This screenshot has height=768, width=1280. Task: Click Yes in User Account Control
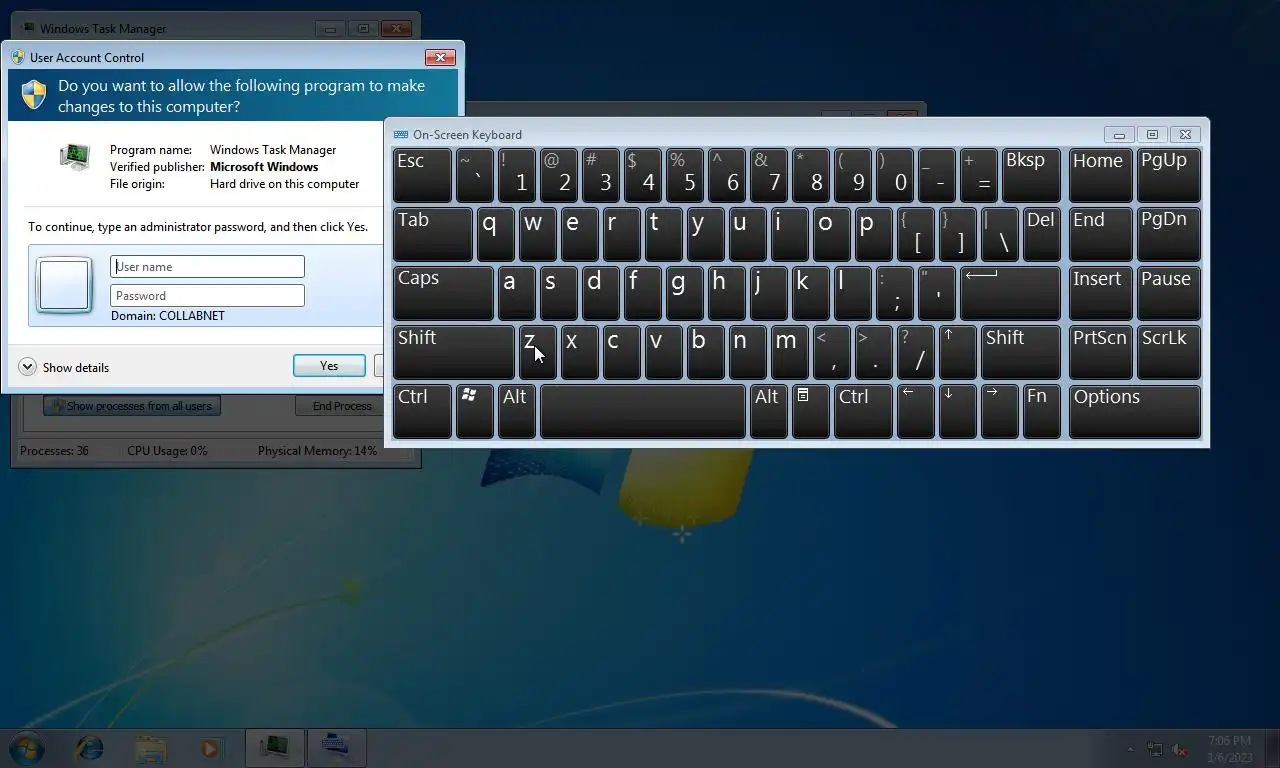(x=329, y=366)
